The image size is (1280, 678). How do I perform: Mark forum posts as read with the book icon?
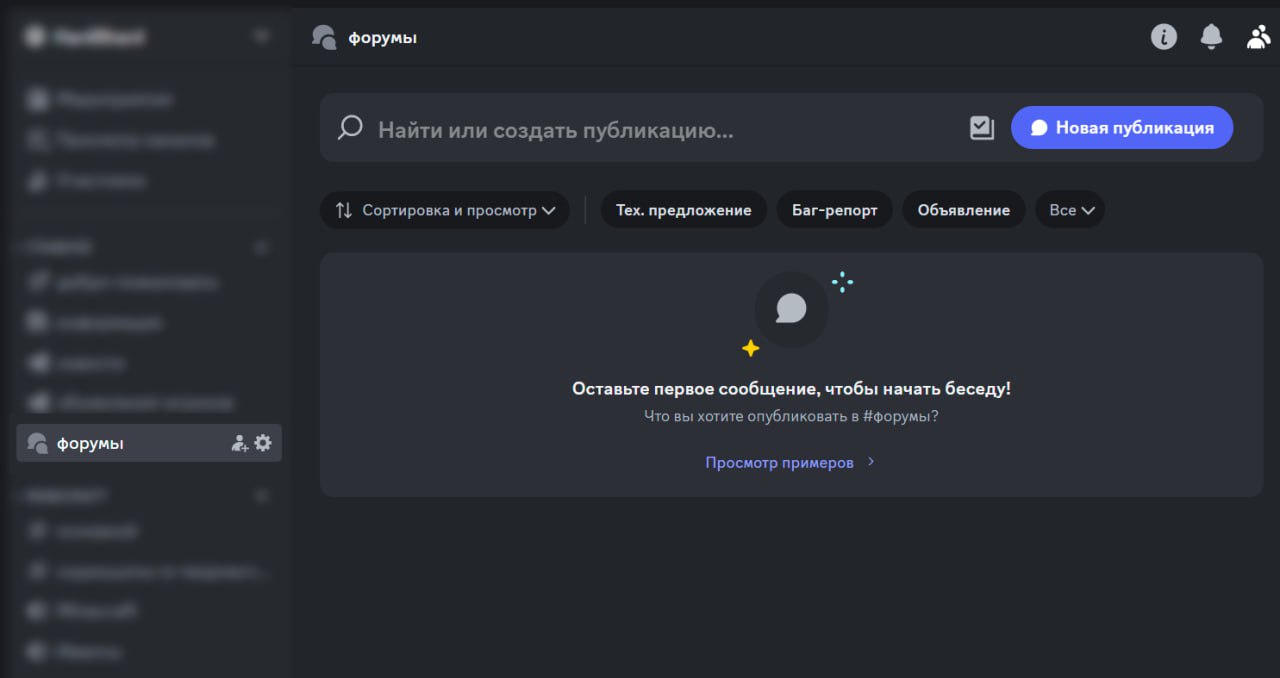pos(981,127)
